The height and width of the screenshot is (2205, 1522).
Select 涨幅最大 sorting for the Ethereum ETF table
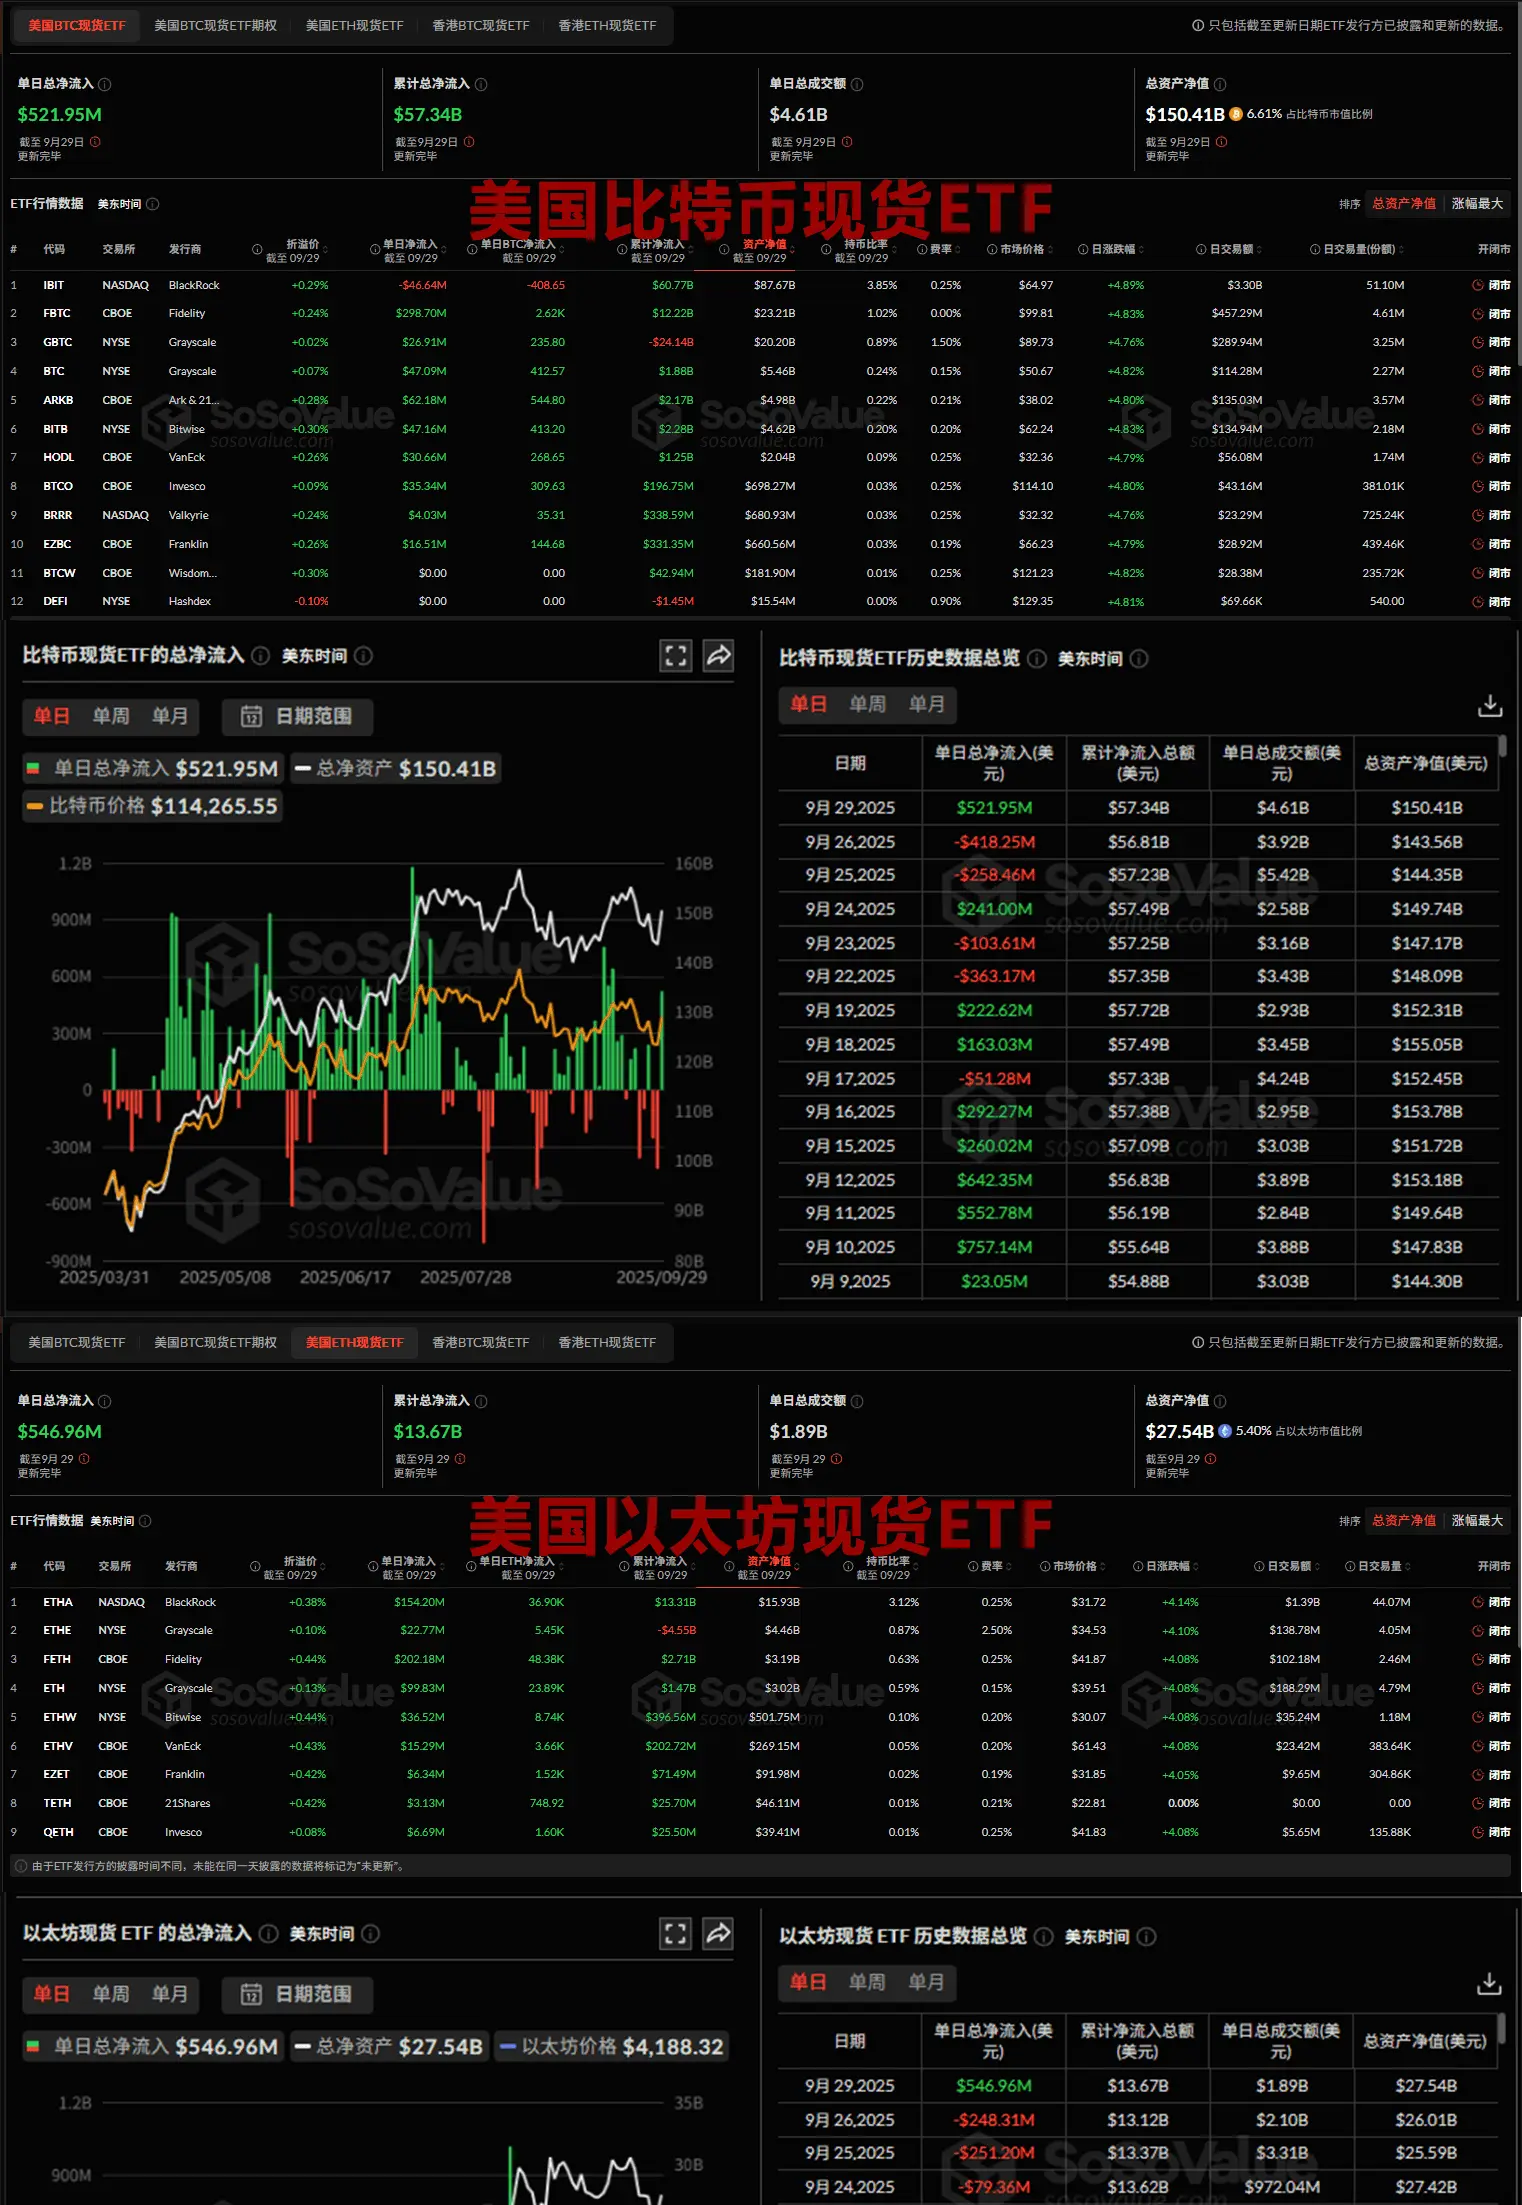click(x=1477, y=1521)
